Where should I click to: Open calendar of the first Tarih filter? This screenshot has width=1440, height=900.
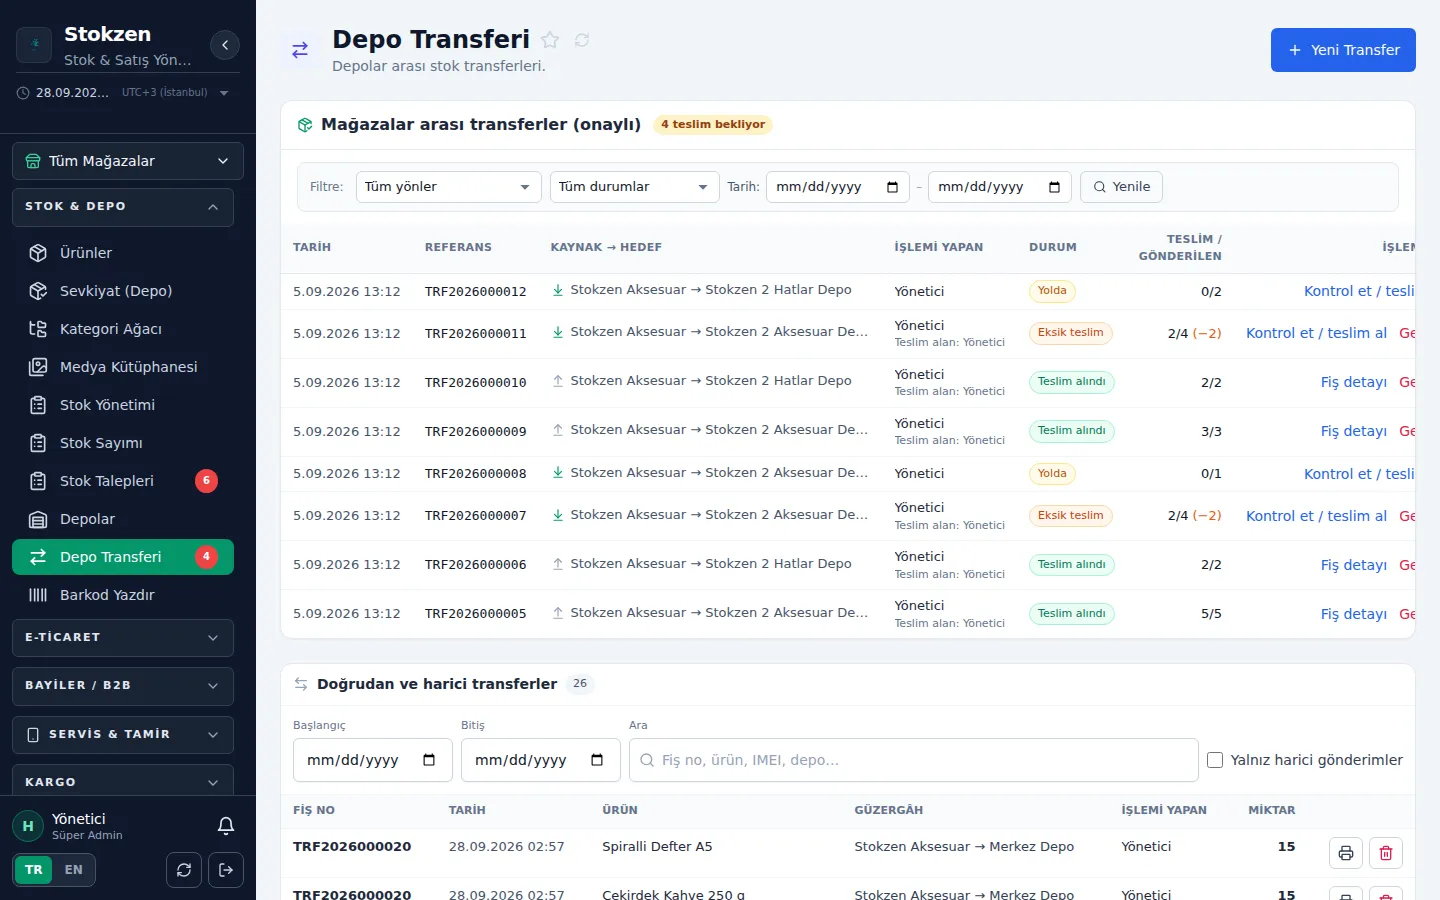[892, 187]
